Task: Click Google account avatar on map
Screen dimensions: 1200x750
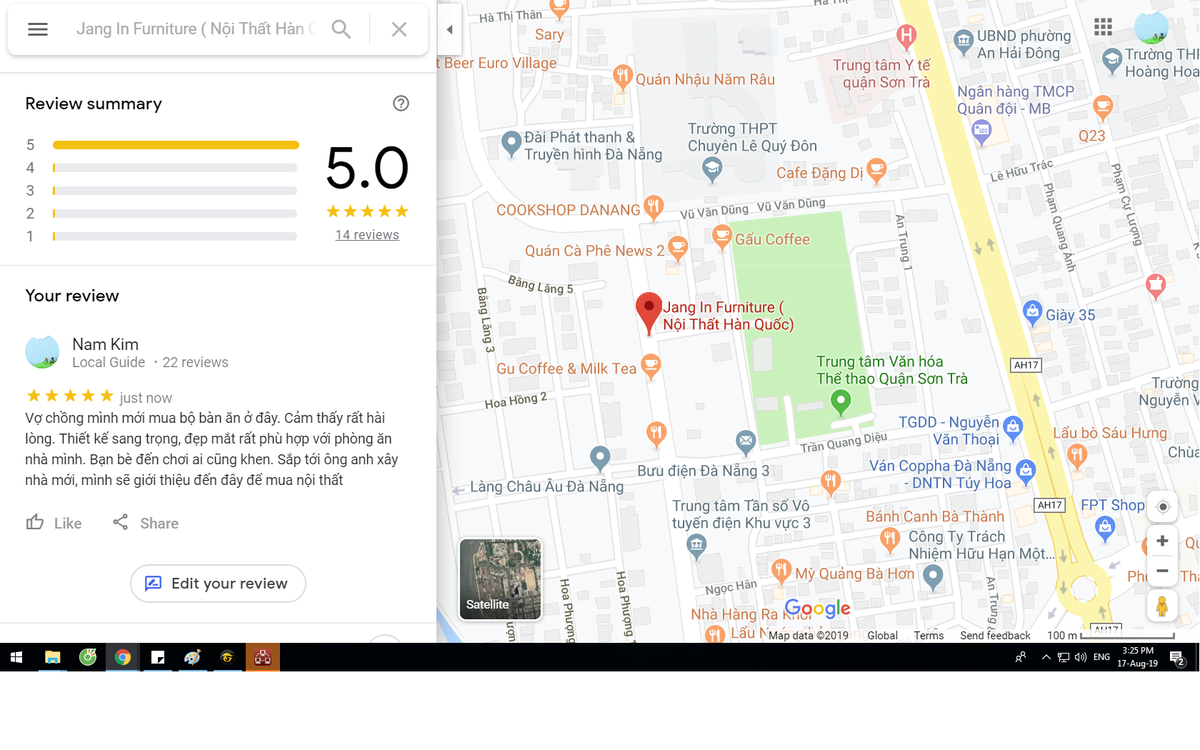Action: 1152,27
